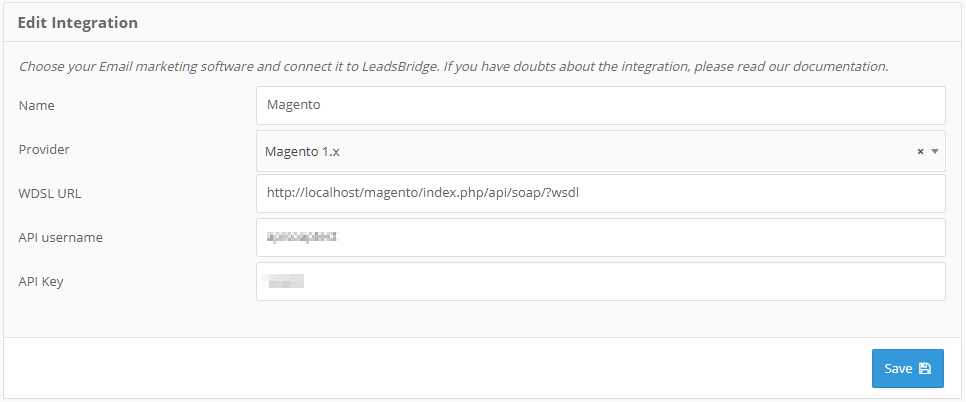Click the blue Save button

pos(907,369)
